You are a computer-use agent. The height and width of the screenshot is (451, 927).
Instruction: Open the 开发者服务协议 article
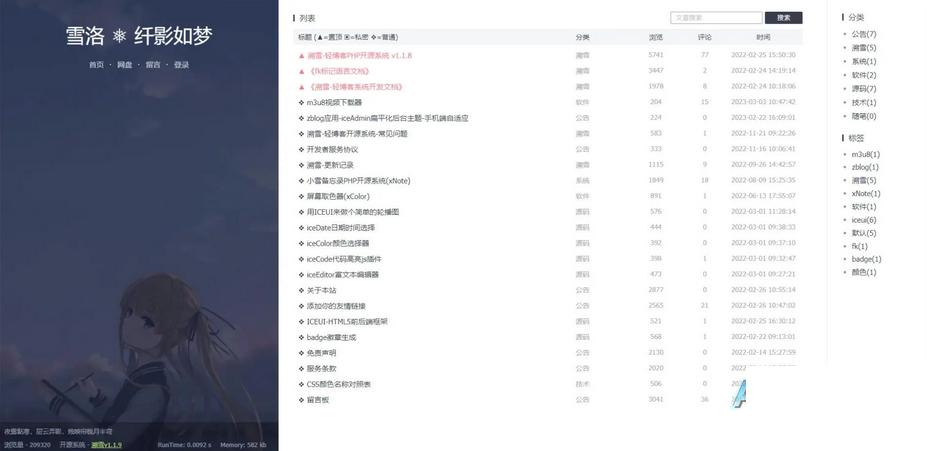point(332,150)
